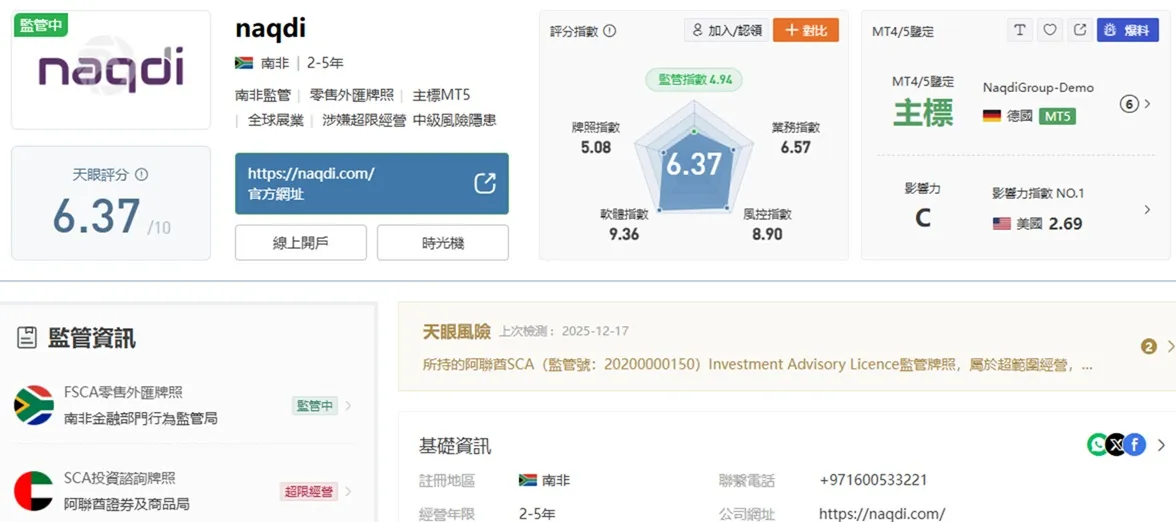
Task: Click the orange 對比 button
Action: [806, 30]
